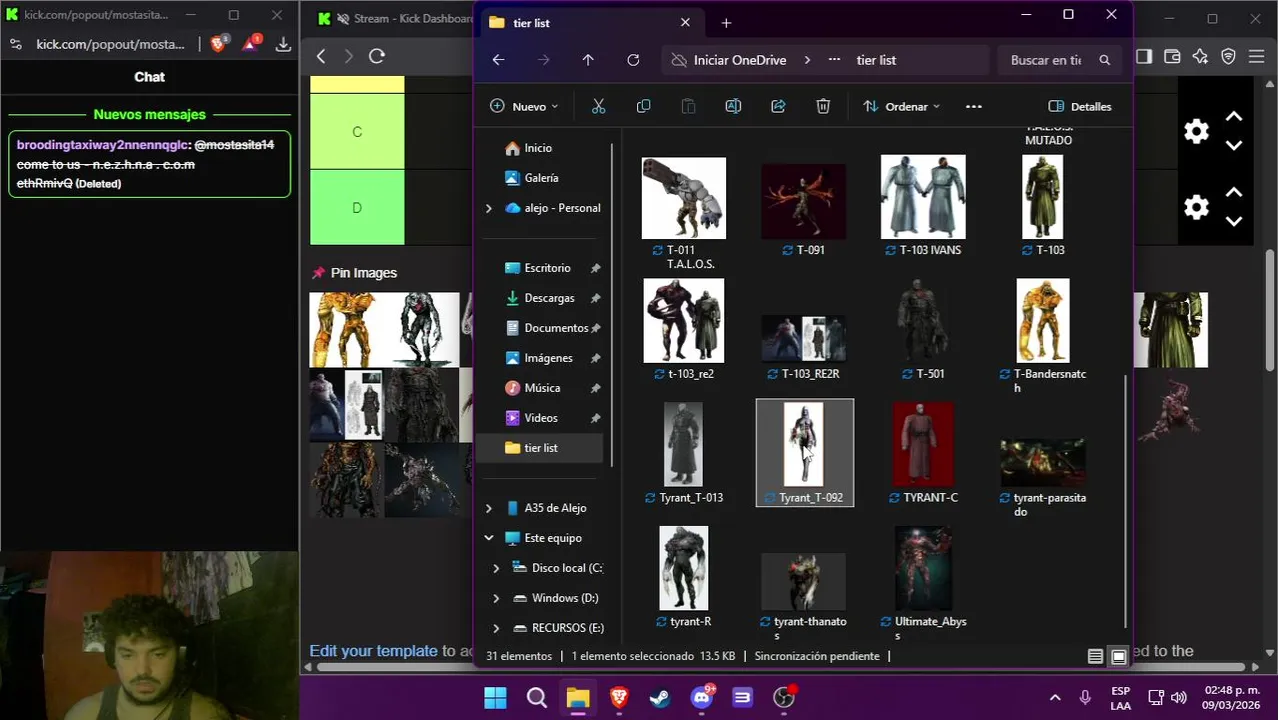Open Brave Wallet icon in browser toolbar

[x=1172, y=56]
